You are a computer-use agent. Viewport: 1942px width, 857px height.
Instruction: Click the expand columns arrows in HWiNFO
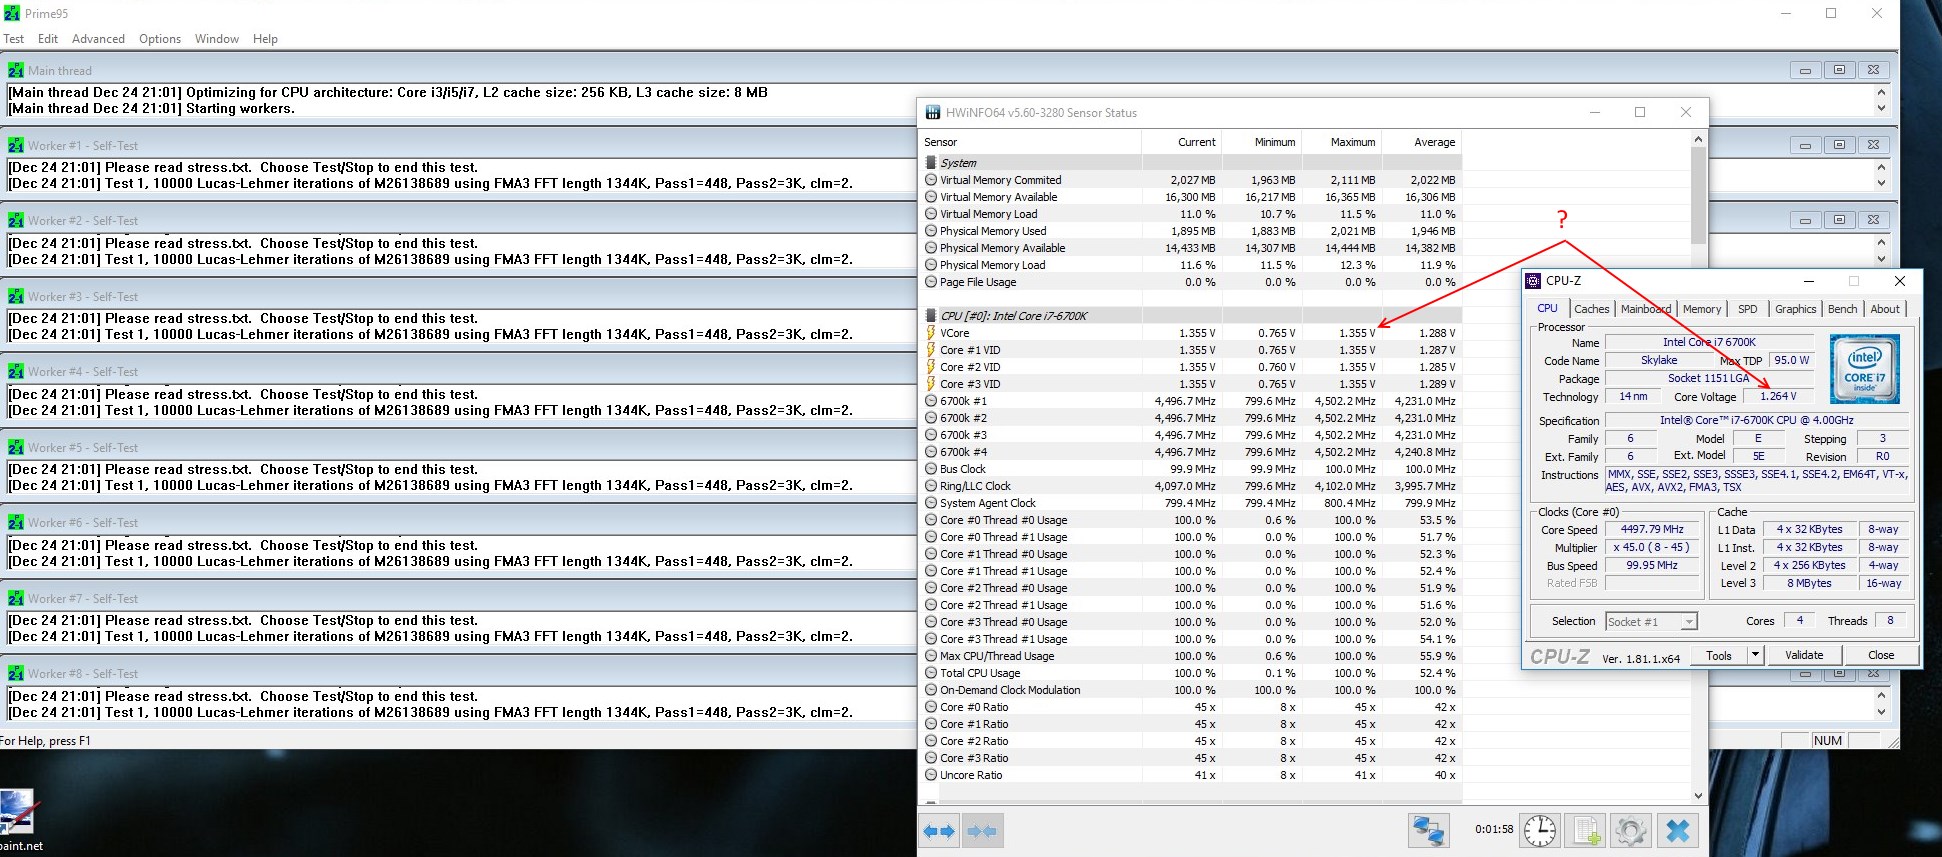939,830
